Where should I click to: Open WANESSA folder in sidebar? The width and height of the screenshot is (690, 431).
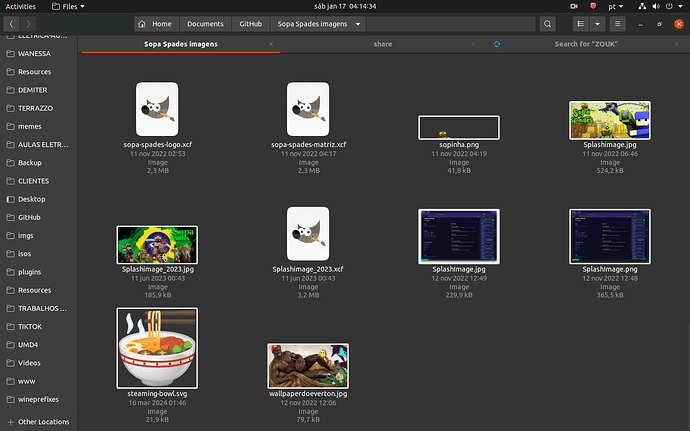pos(39,54)
